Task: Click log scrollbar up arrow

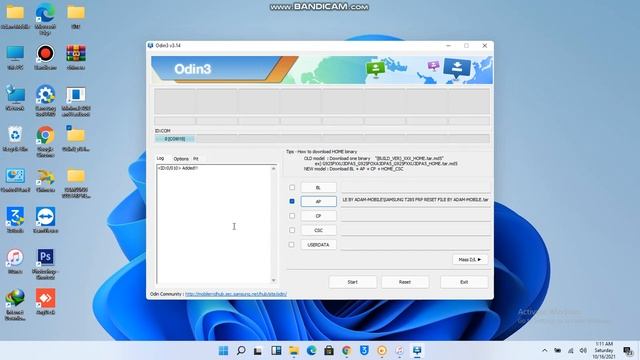Action: [273, 169]
